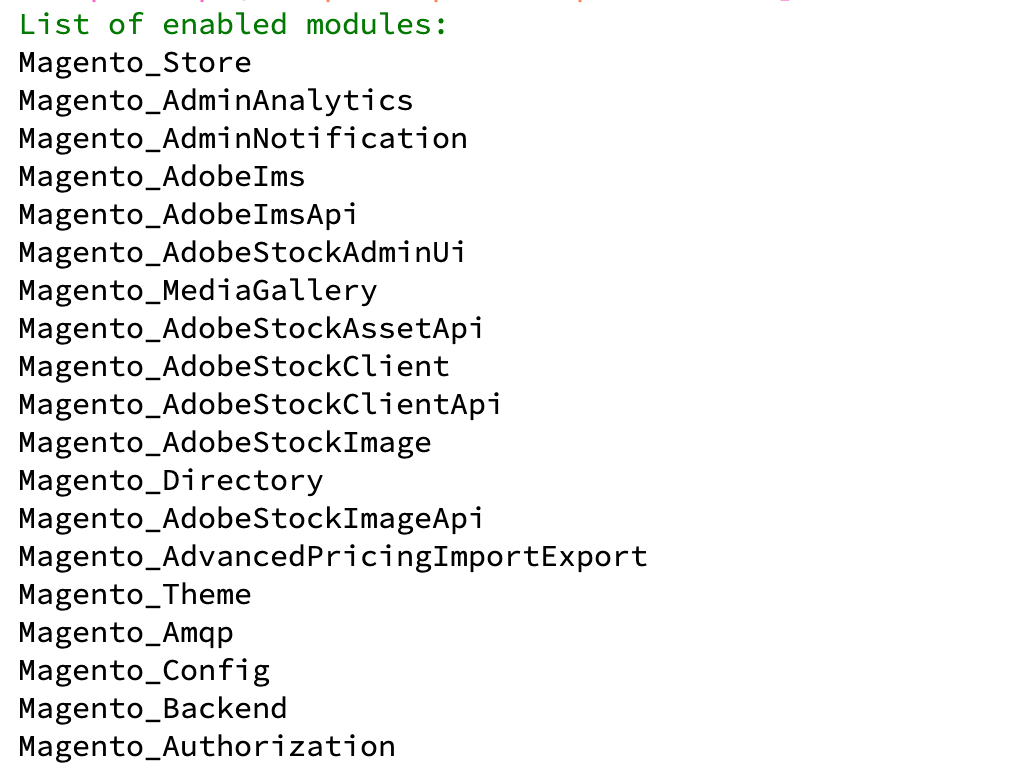Click the Magento_AdobeStockClientApi text
The height and width of the screenshot is (774, 1018).
click(x=260, y=404)
